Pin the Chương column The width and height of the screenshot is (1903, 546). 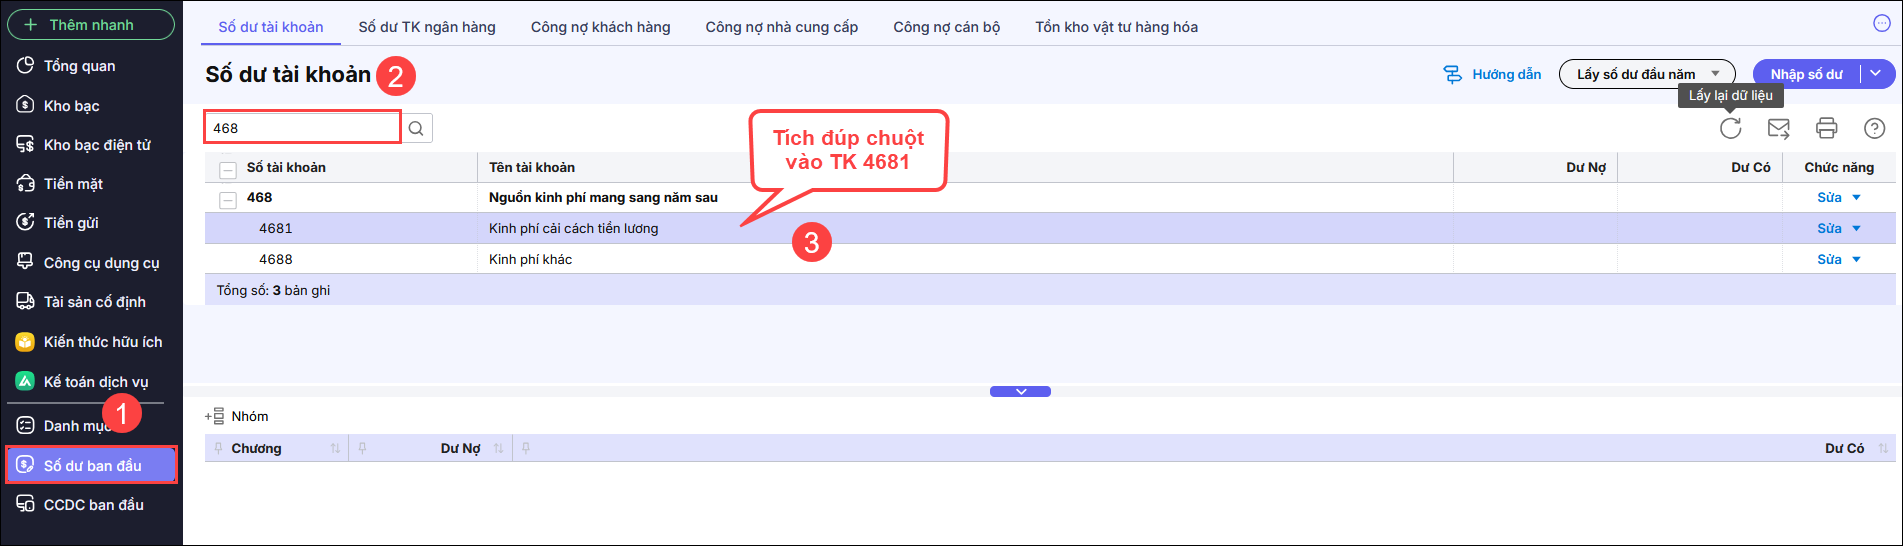click(x=217, y=449)
